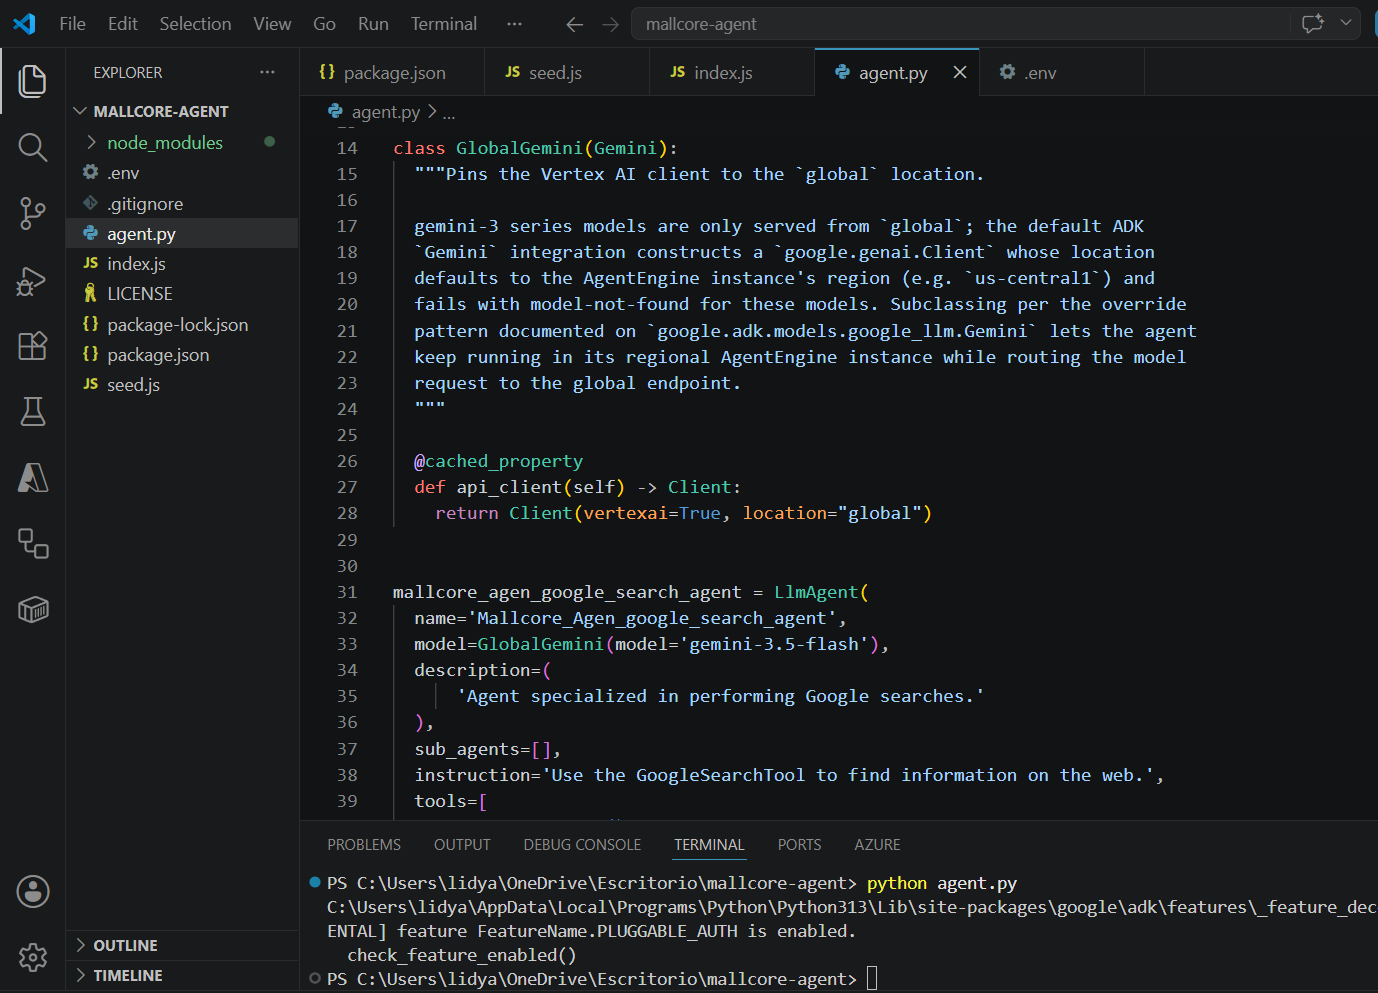Click the mallcore-agent command center search box
Screen dimensions: 1378x993
(x=960, y=24)
